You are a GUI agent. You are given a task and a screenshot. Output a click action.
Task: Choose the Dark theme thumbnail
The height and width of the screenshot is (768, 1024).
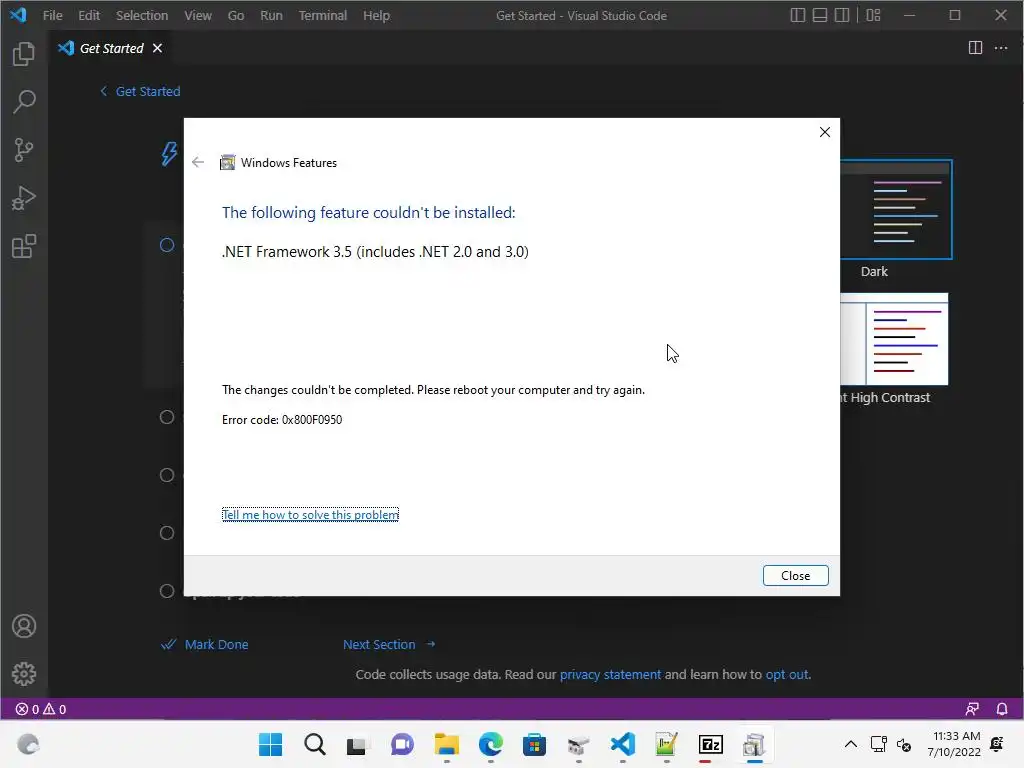(896, 210)
